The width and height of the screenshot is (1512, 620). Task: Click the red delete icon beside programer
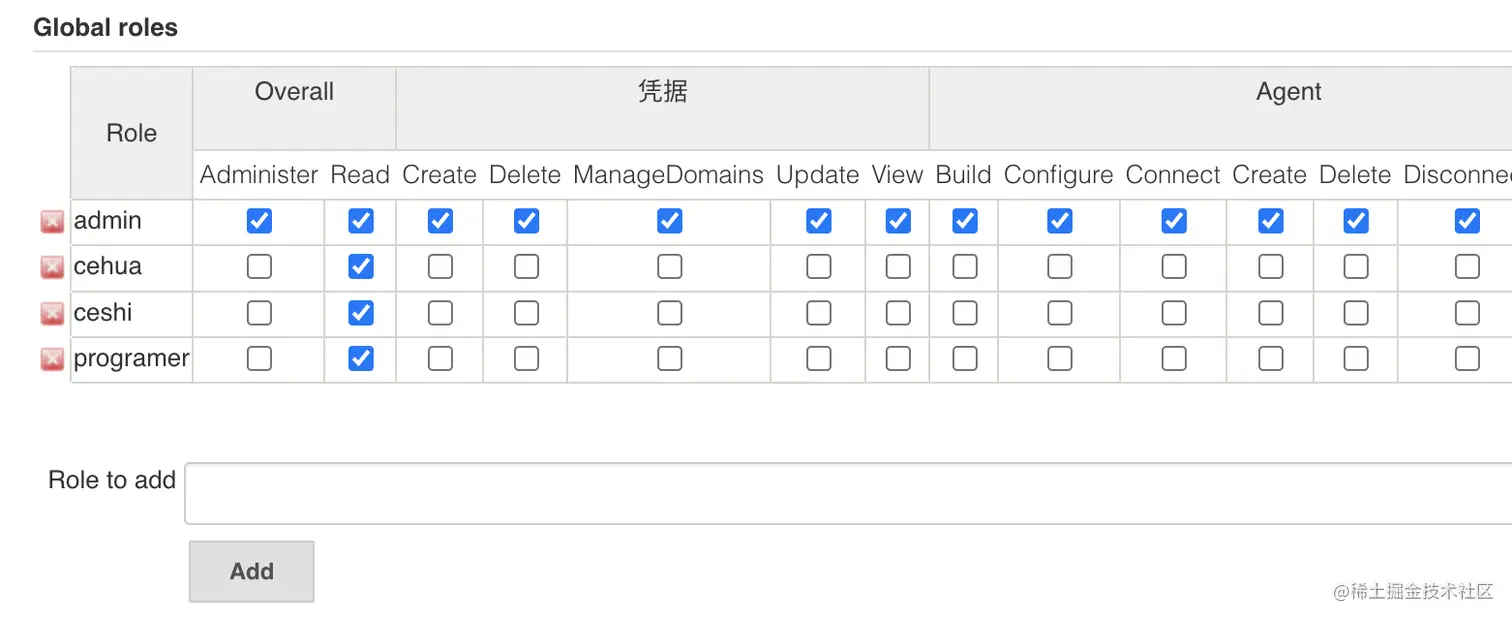(52, 359)
